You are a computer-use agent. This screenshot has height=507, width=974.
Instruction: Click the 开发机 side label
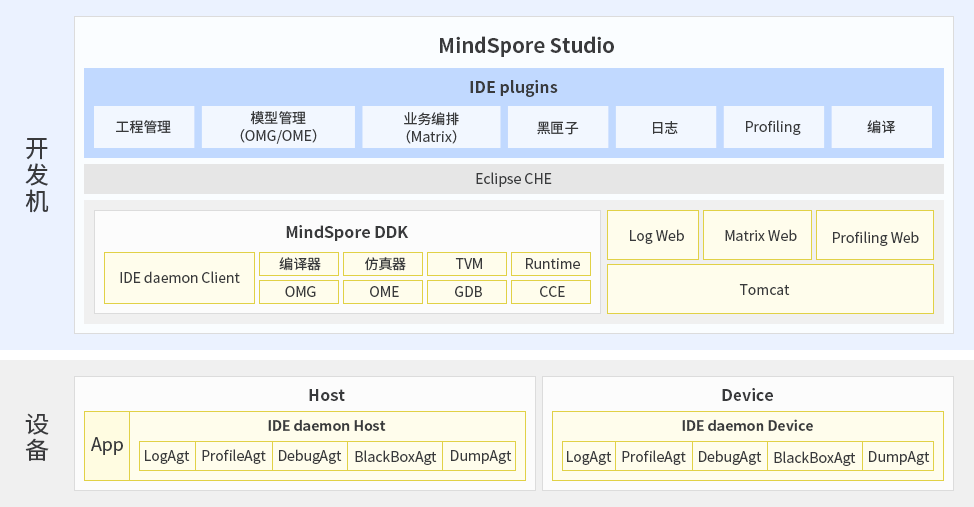[37, 175]
